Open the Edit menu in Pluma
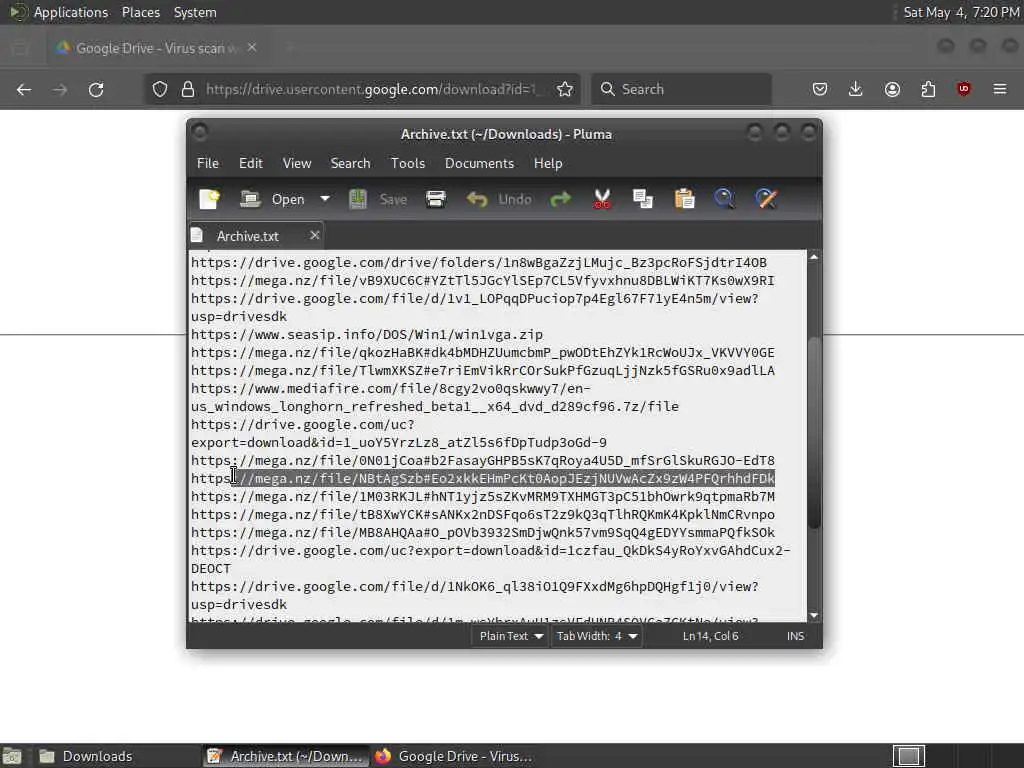Viewport: 1024px width, 768px height. (x=251, y=163)
